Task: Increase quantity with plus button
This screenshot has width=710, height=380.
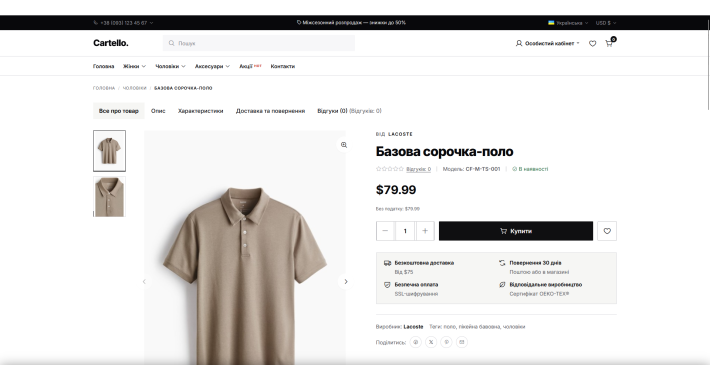Action: (x=425, y=231)
